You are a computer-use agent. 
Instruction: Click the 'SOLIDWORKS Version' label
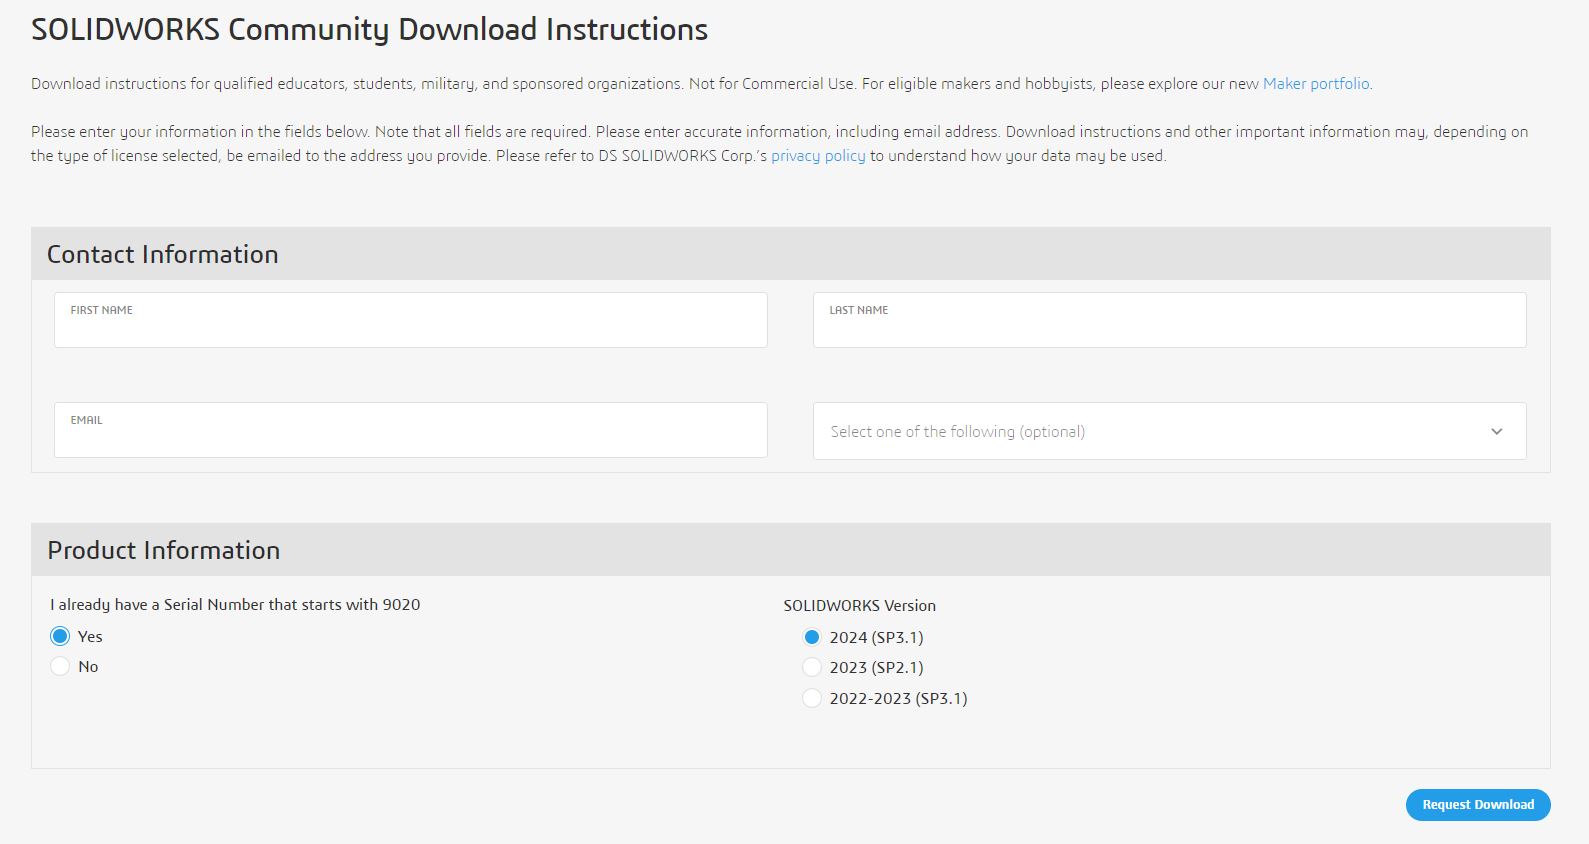click(x=859, y=606)
